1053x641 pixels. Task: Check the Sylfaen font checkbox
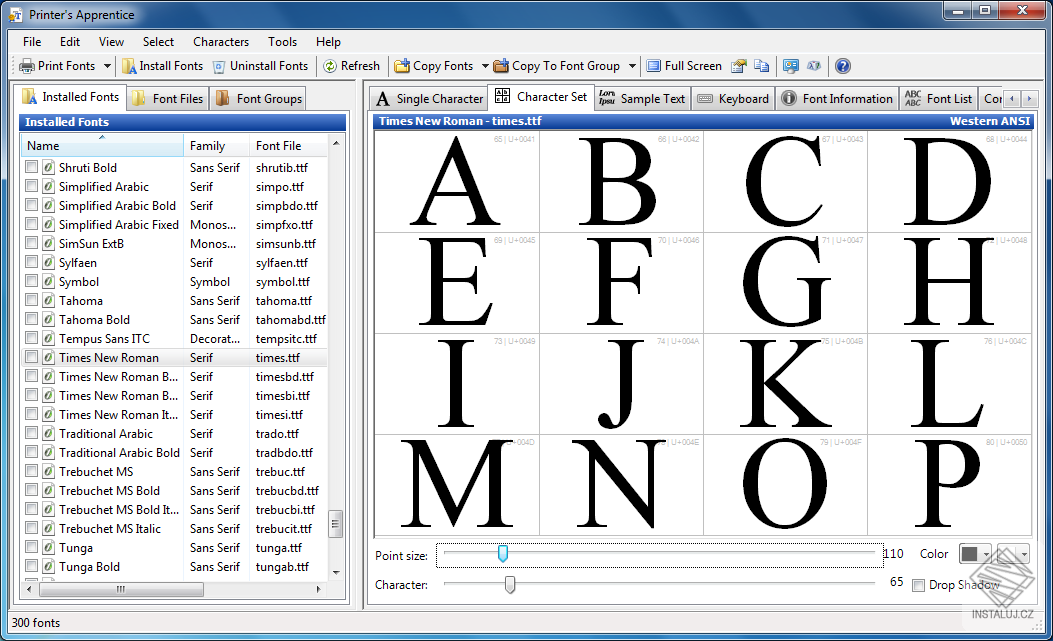click(32, 261)
